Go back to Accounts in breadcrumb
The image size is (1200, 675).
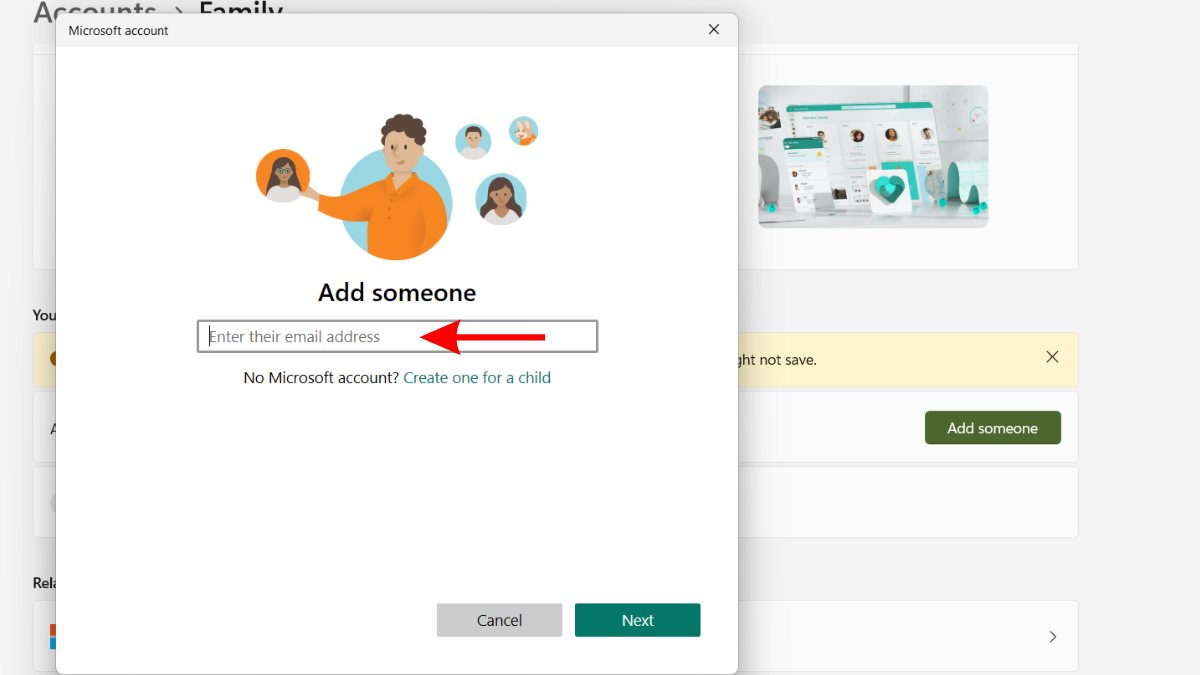pyautogui.click(x=95, y=12)
